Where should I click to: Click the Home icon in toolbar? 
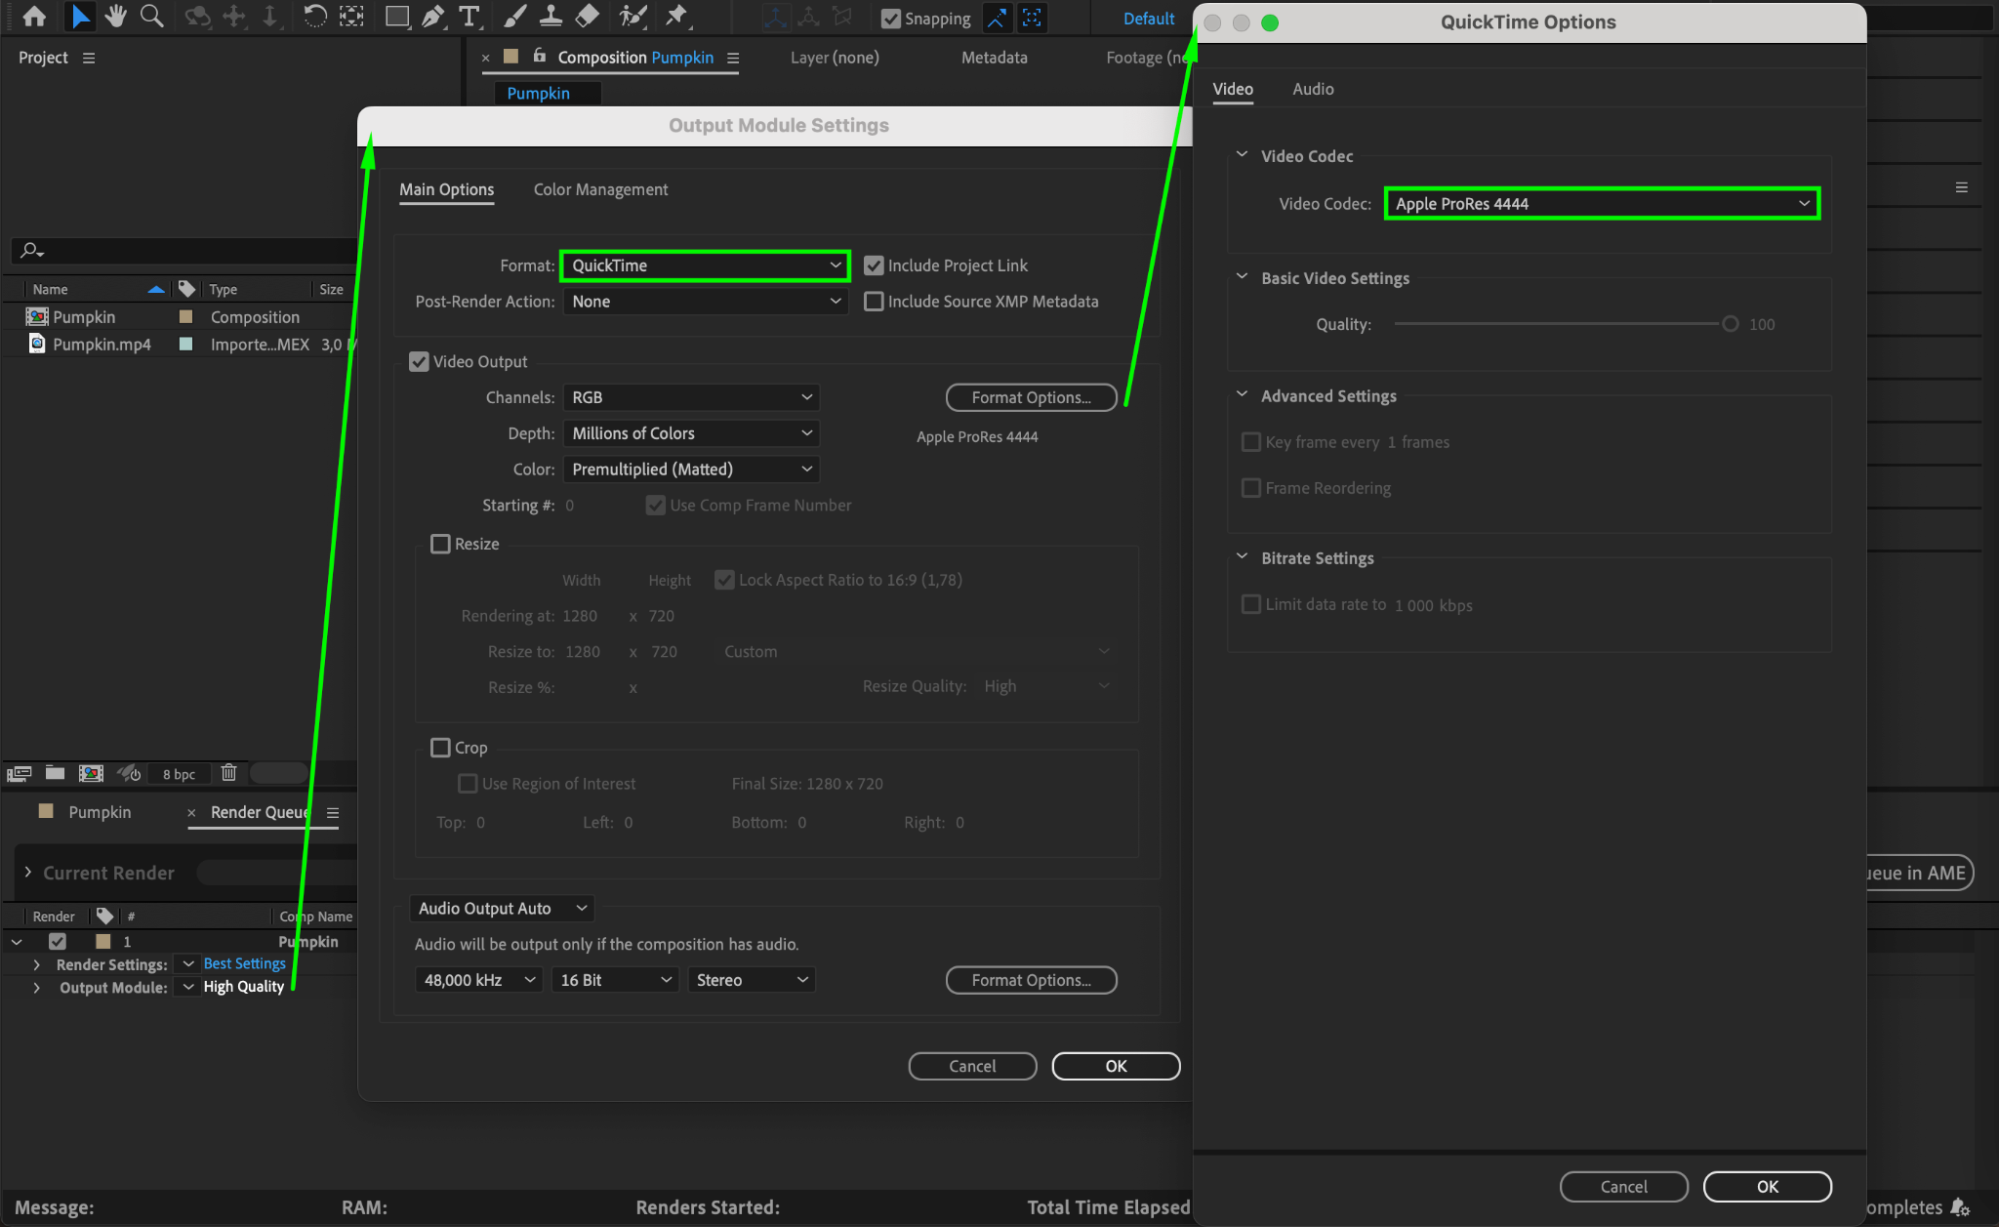pos(34,16)
